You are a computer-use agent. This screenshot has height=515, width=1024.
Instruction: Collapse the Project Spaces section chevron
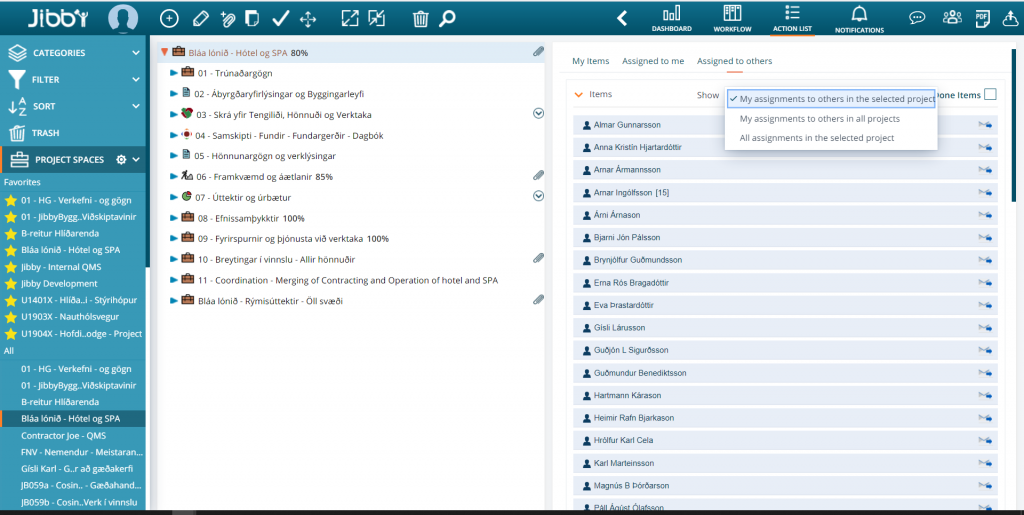[x=136, y=159]
